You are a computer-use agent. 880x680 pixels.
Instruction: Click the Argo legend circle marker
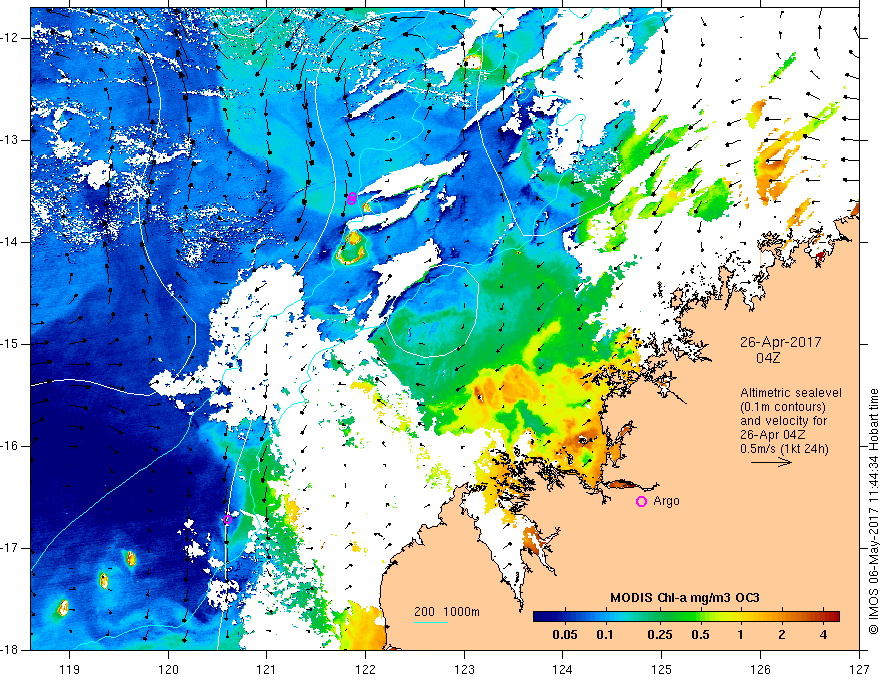tap(641, 501)
